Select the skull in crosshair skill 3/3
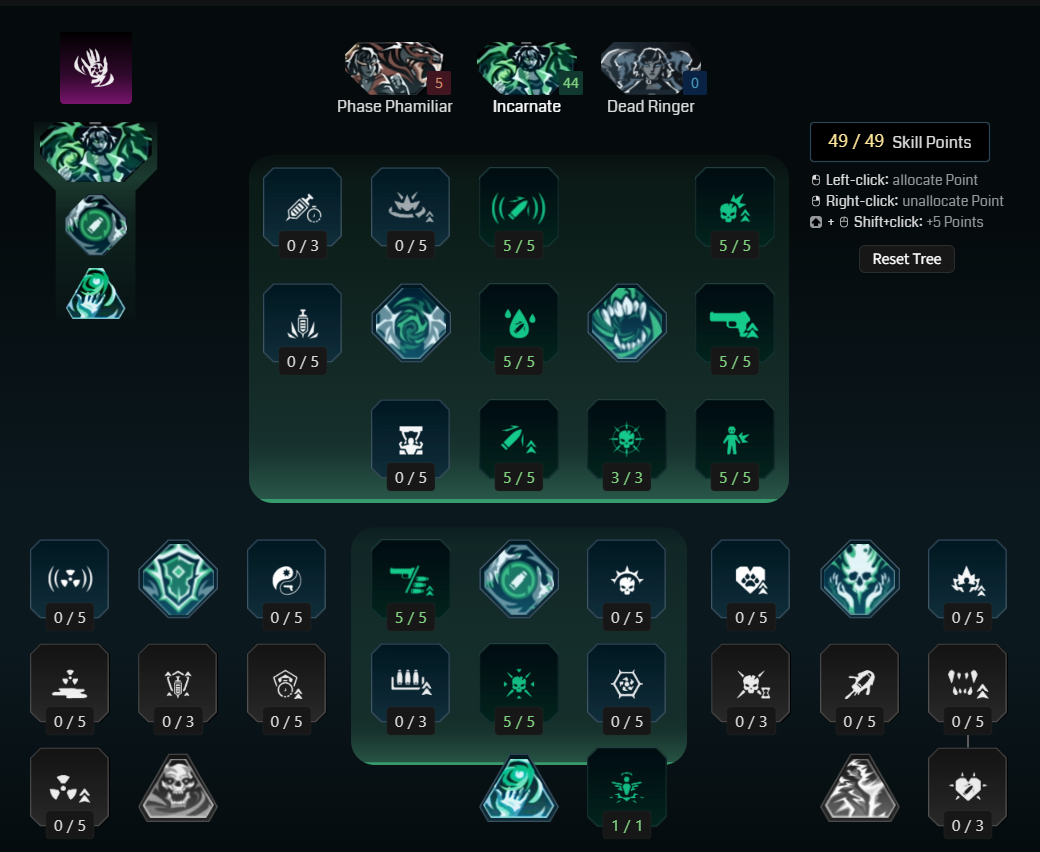This screenshot has height=852, width=1040. coord(627,444)
